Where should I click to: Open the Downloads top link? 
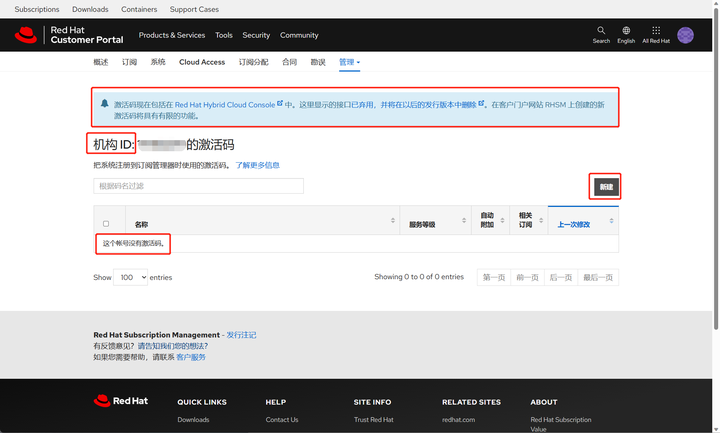click(x=90, y=9)
